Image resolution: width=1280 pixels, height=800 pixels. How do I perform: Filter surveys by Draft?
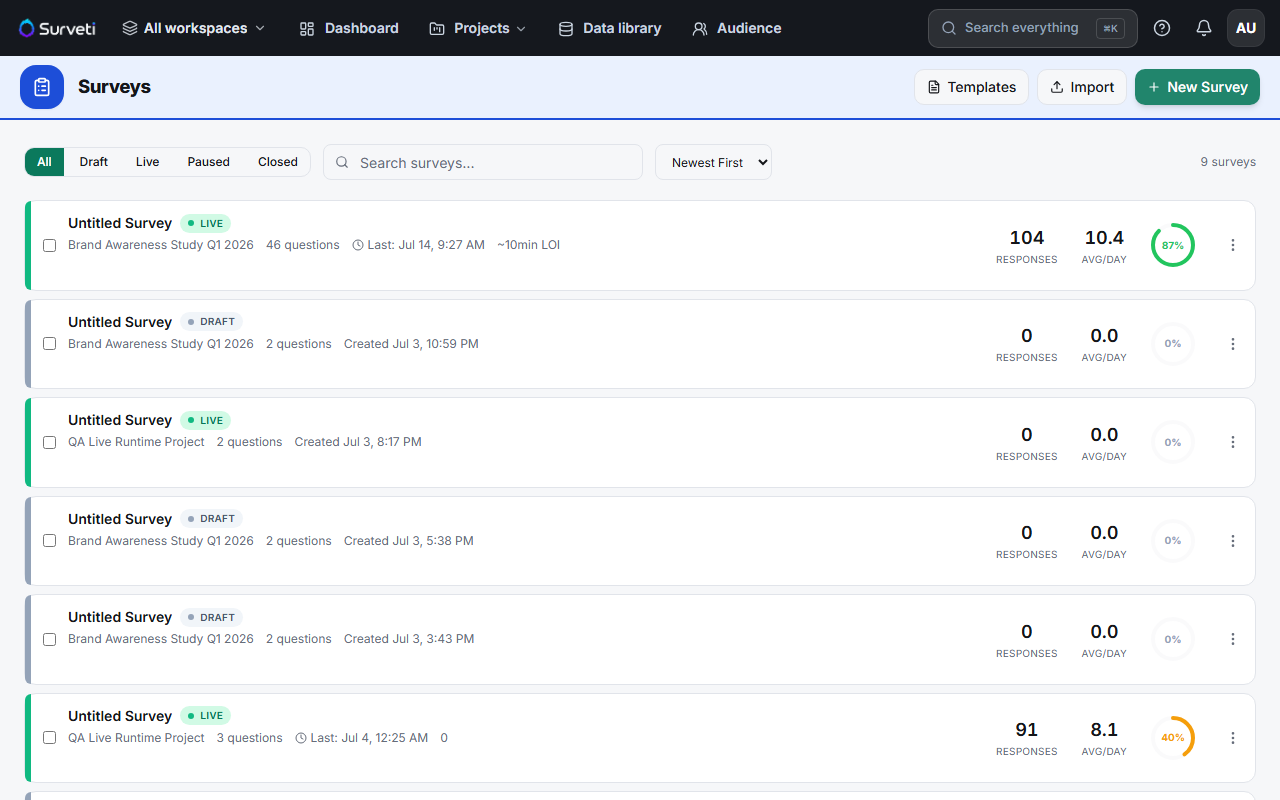[x=94, y=162]
